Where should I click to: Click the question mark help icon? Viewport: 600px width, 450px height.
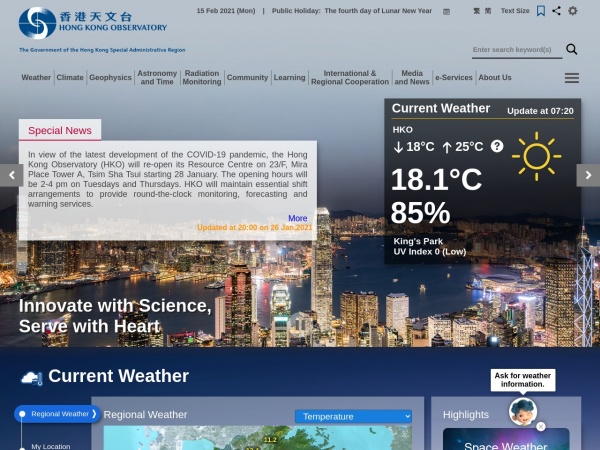click(x=497, y=146)
